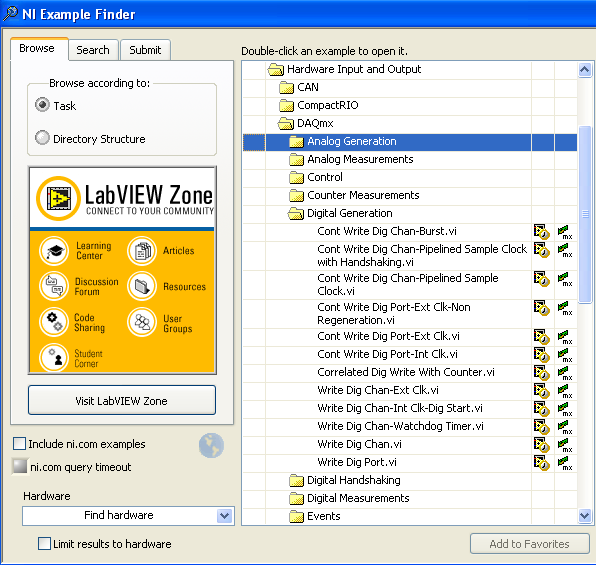Select Cont Write Dig Chan-Pipelined Sample Clock with Handshaking.vi
This screenshot has width=596, height=565.
(422, 256)
